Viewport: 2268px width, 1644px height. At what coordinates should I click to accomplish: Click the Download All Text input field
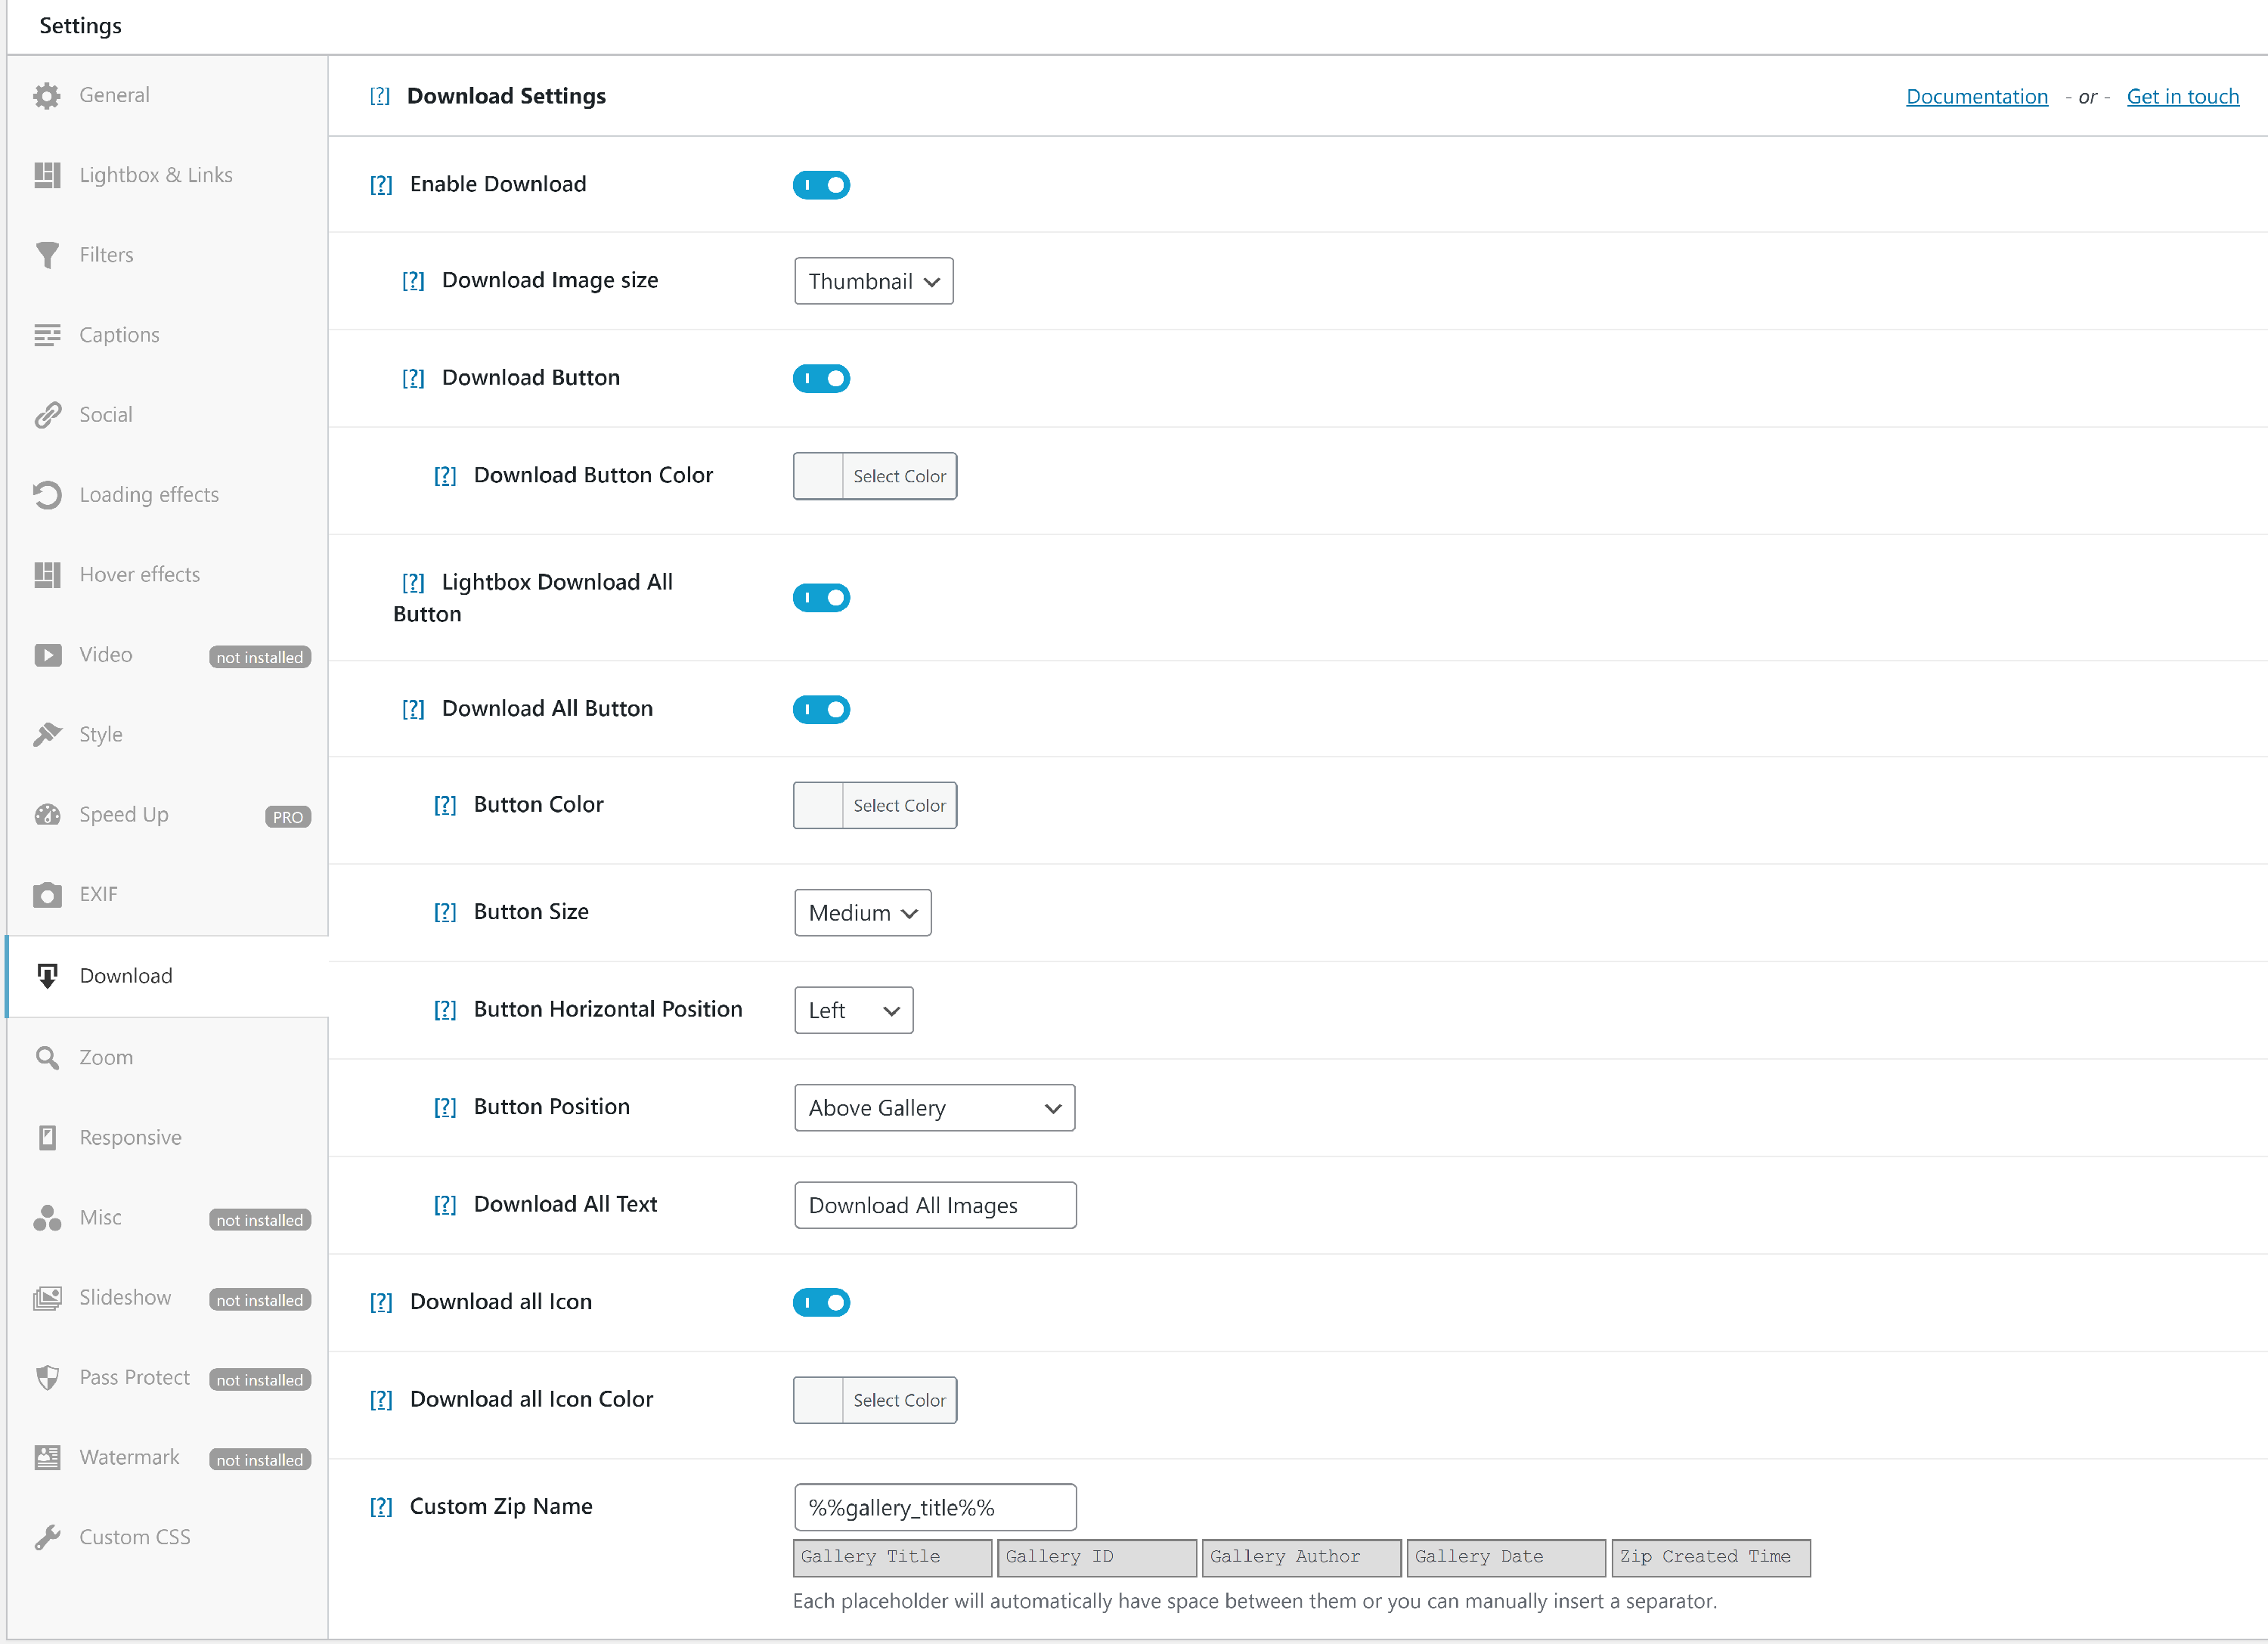click(x=935, y=1205)
